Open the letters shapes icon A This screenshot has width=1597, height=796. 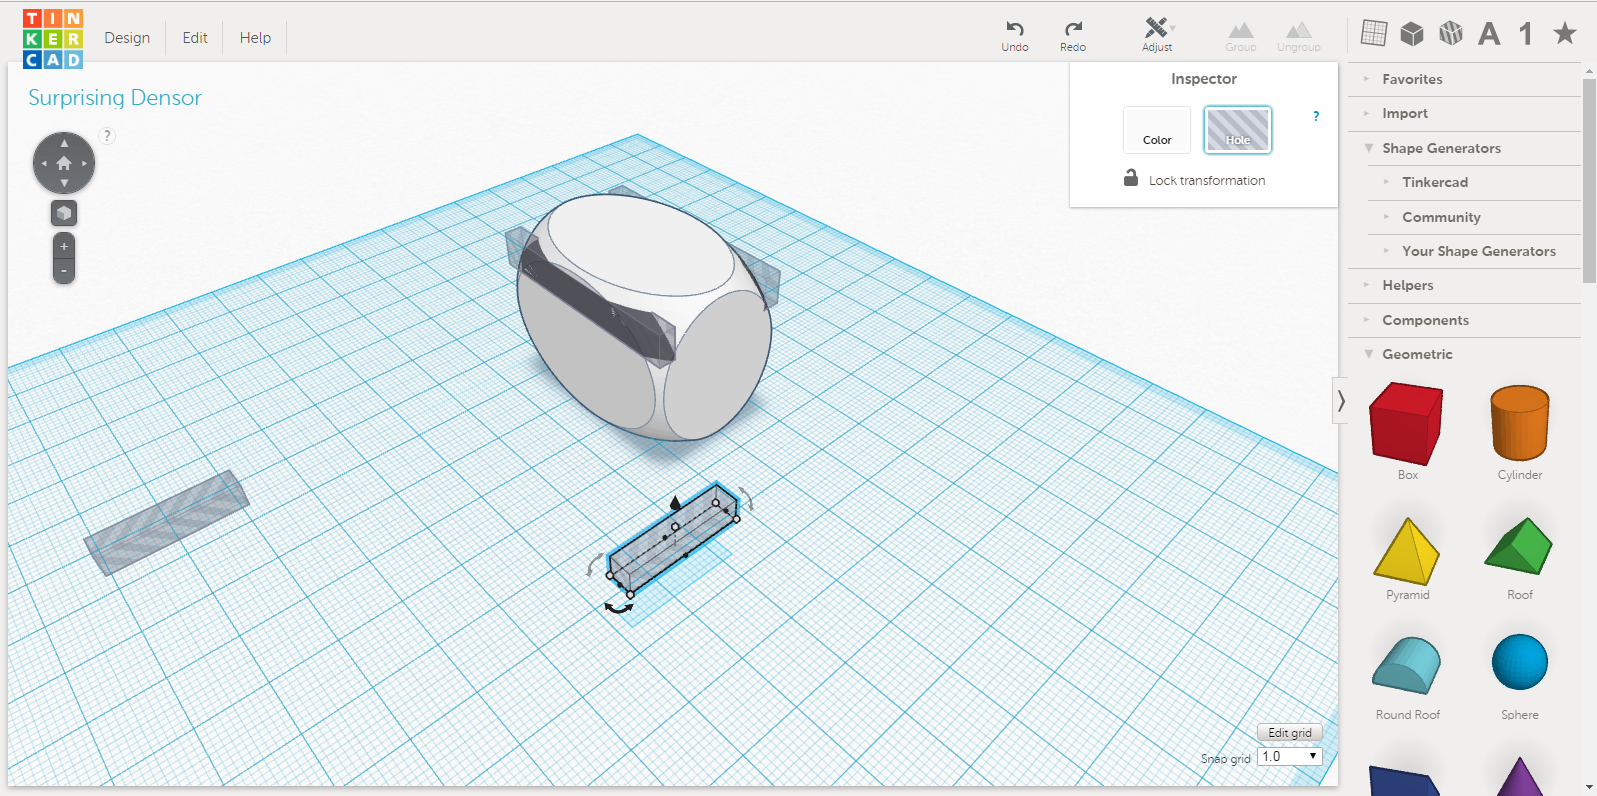pos(1489,34)
